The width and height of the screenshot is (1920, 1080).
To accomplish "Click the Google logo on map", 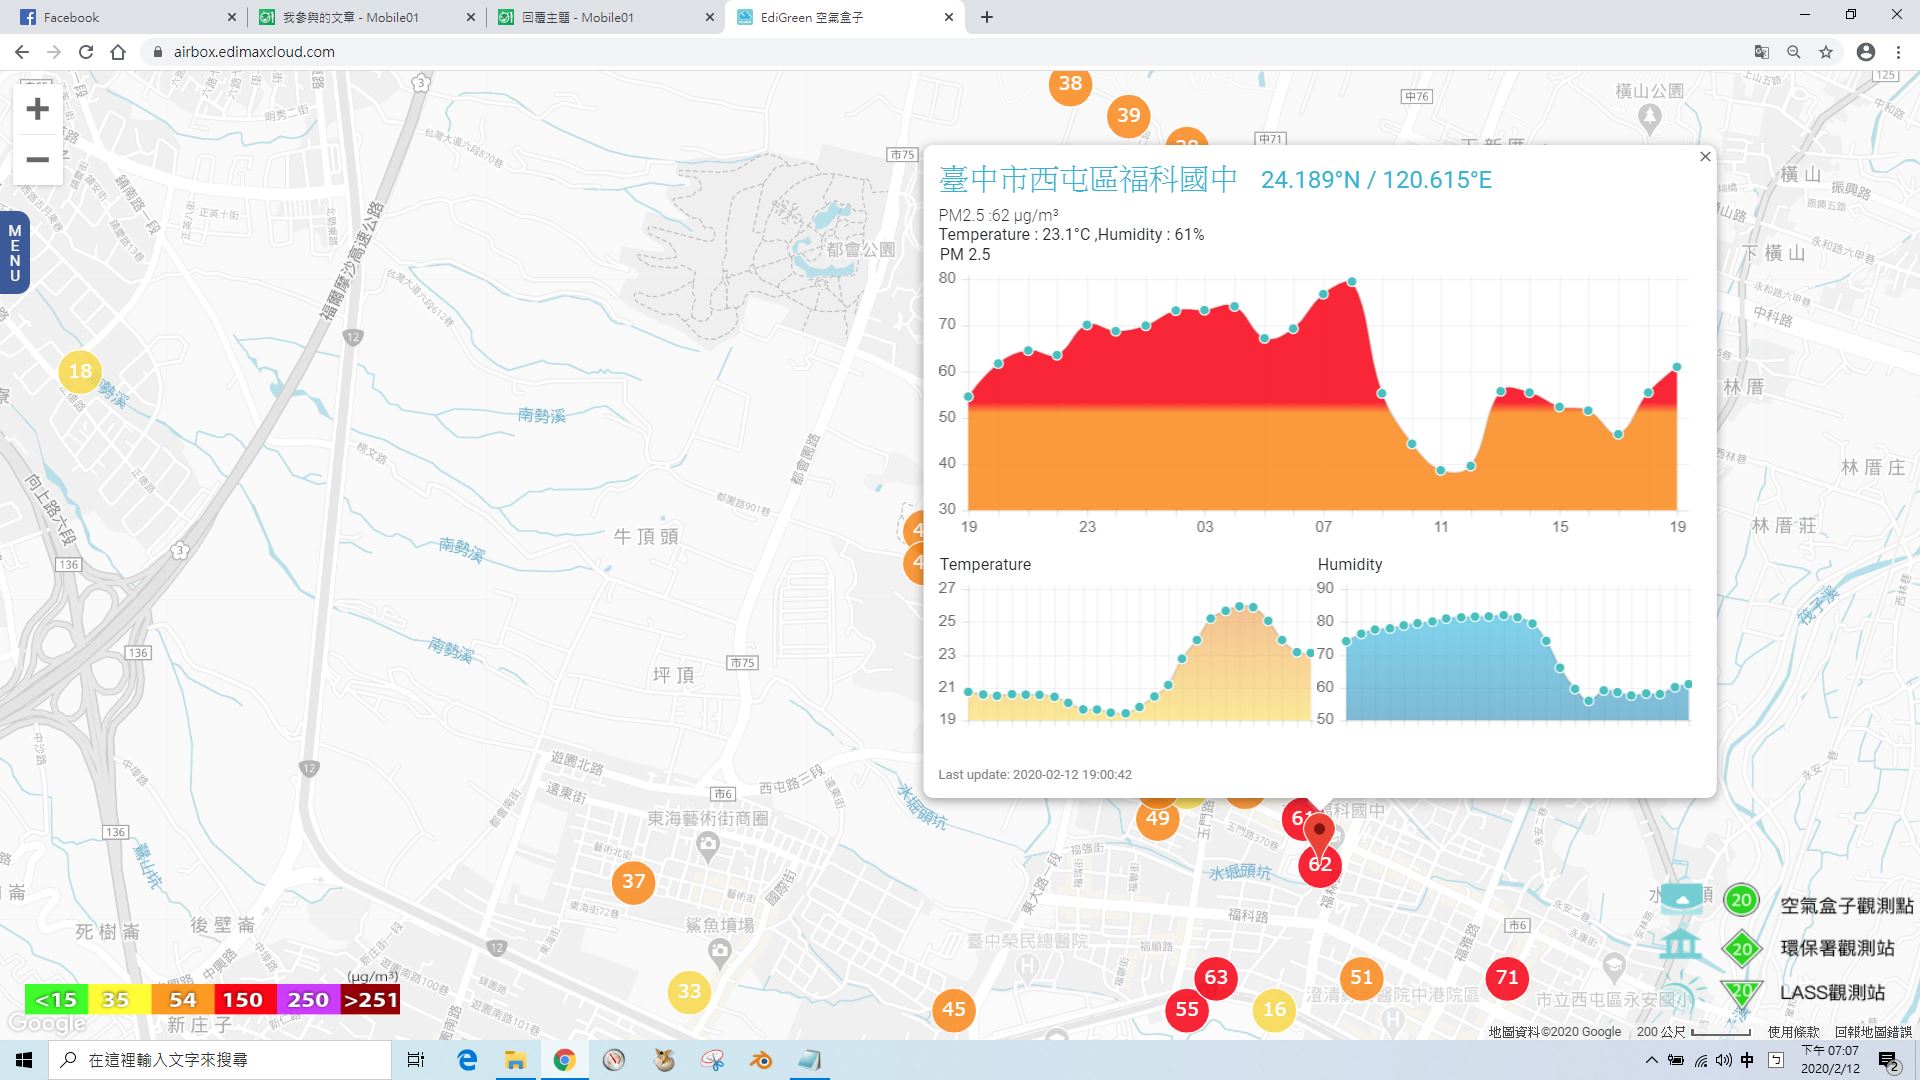I will (x=46, y=1024).
